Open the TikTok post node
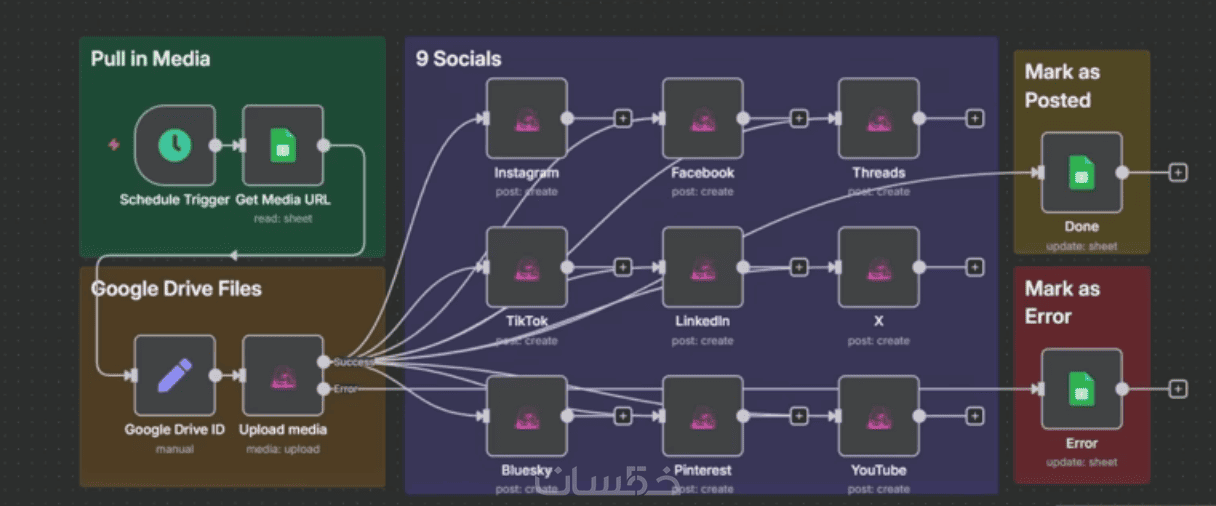 [x=527, y=267]
